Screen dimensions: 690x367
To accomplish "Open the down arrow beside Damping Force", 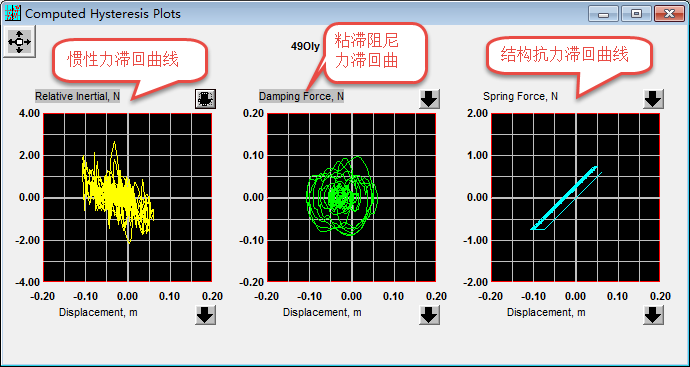I will pos(429,99).
